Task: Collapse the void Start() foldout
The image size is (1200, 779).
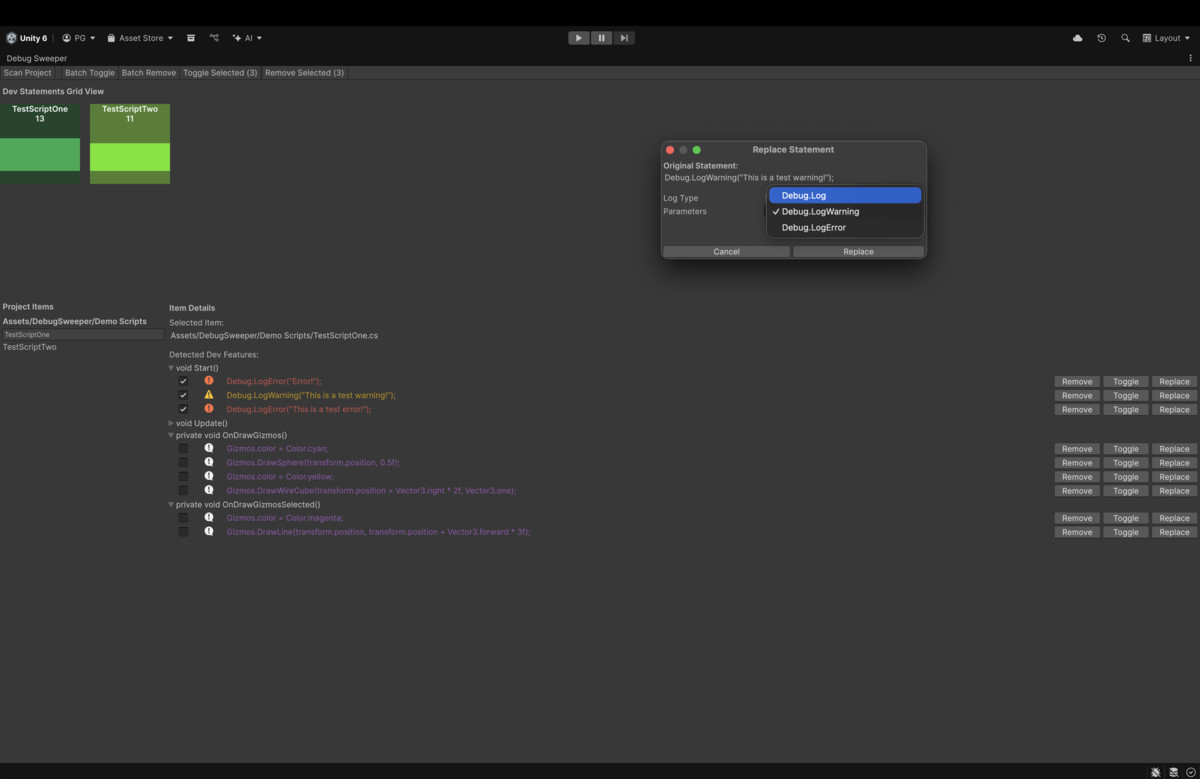Action: 171,368
